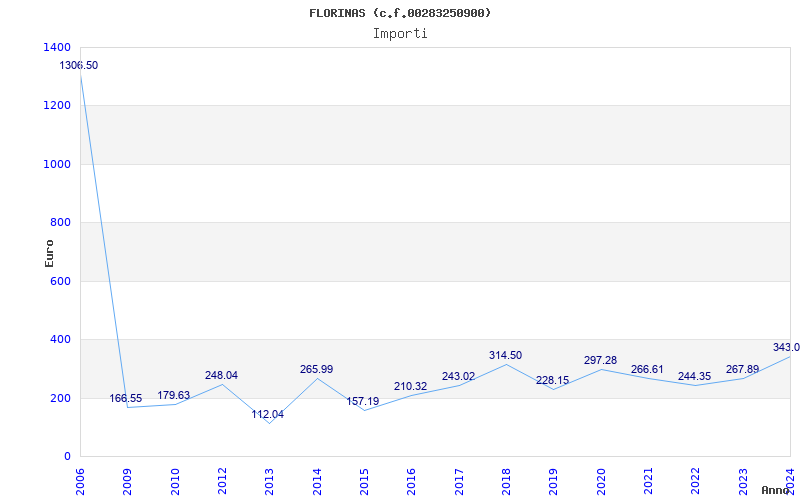Click the 2019 year tick label

tap(554, 482)
